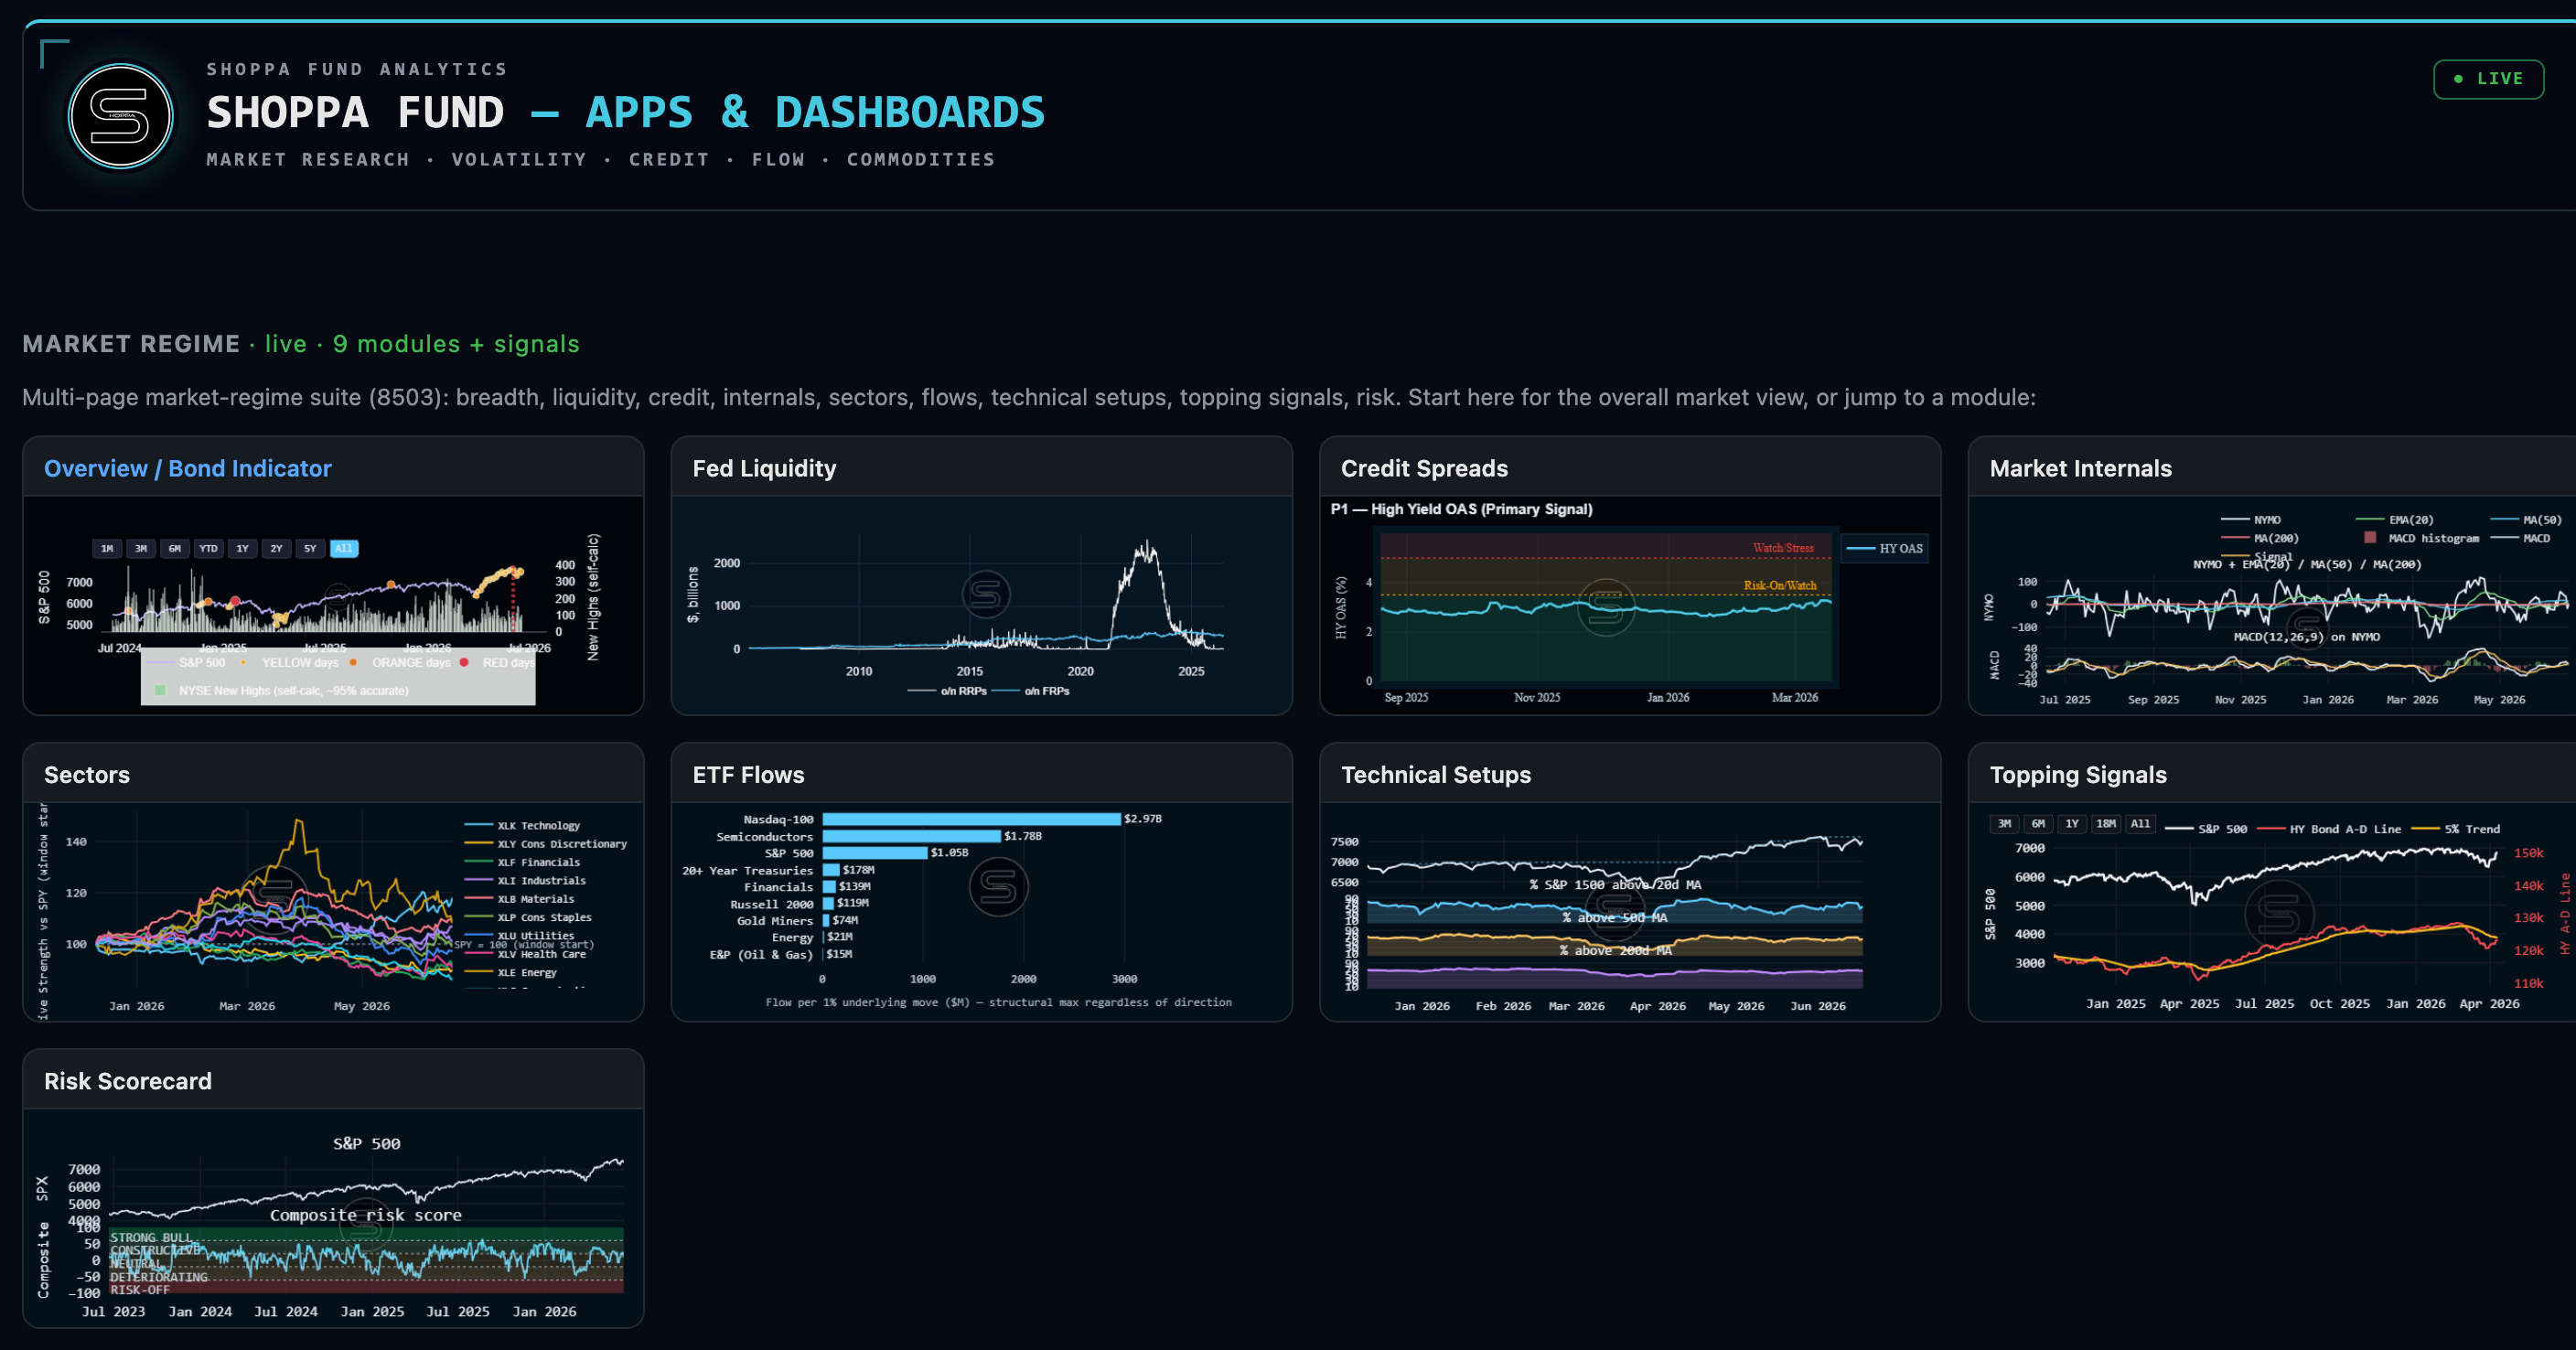Open the Credit Spreads module card title
This screenshot has width=2576, height=1350.
(1424, 468)
